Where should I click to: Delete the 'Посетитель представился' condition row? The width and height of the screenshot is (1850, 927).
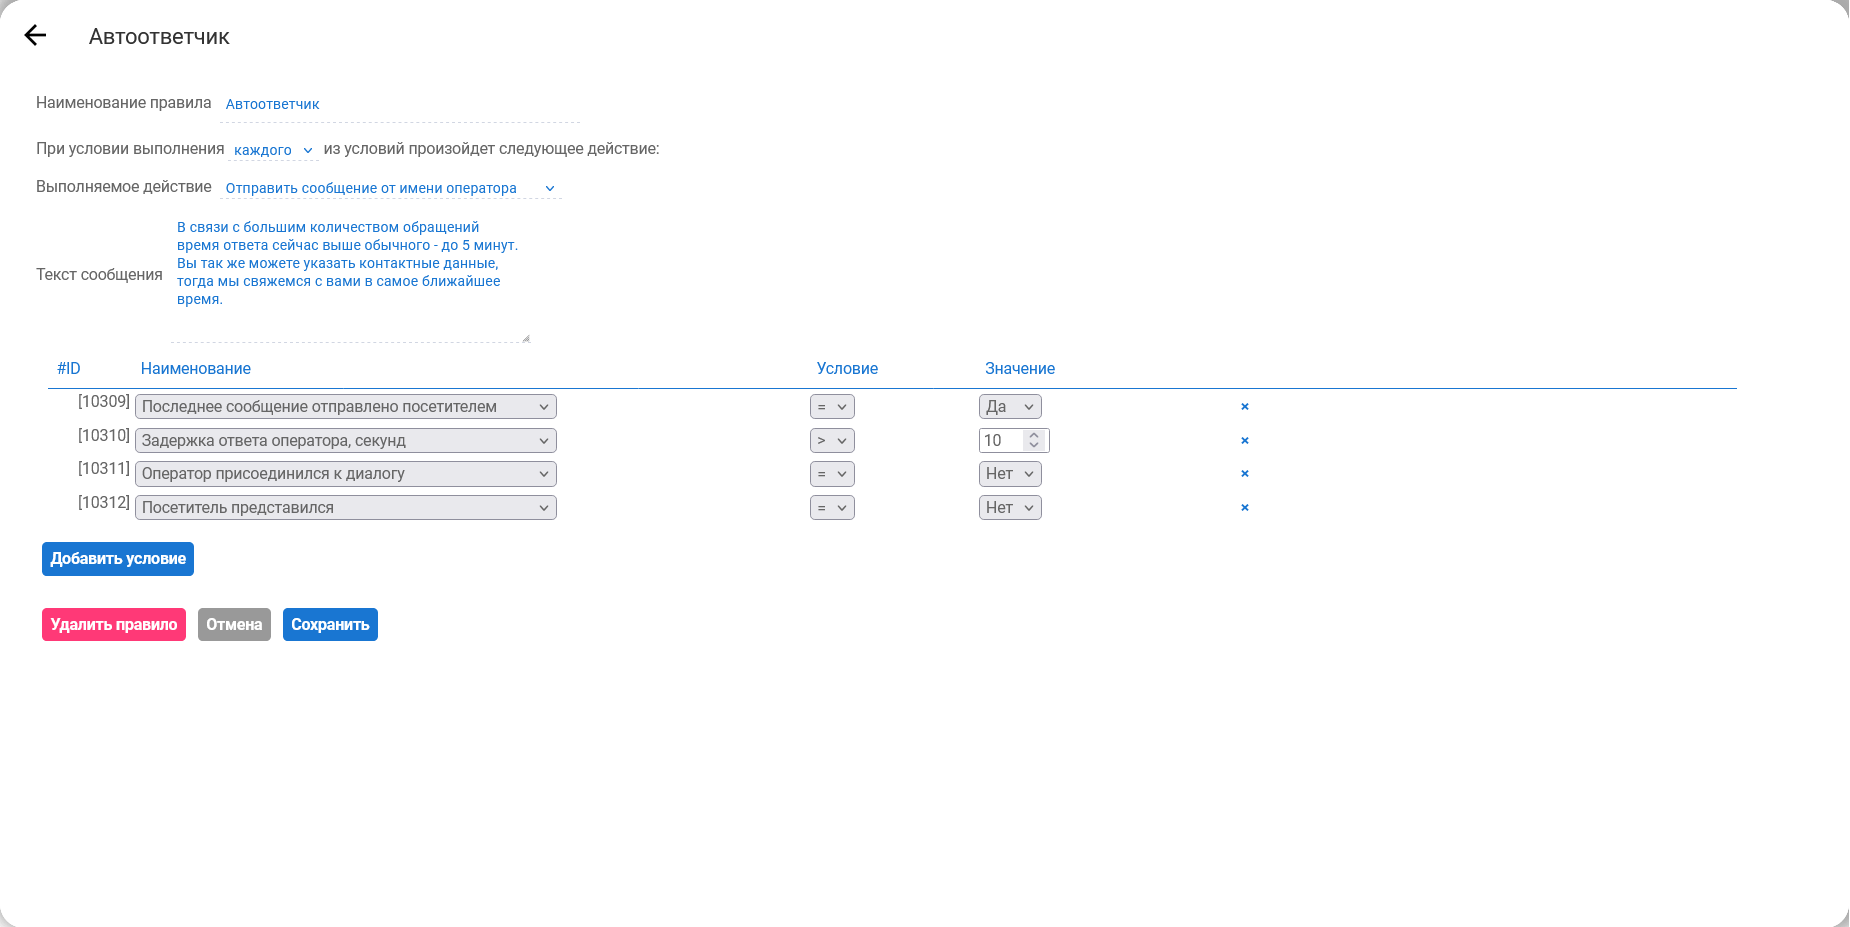coord(1245,508)
